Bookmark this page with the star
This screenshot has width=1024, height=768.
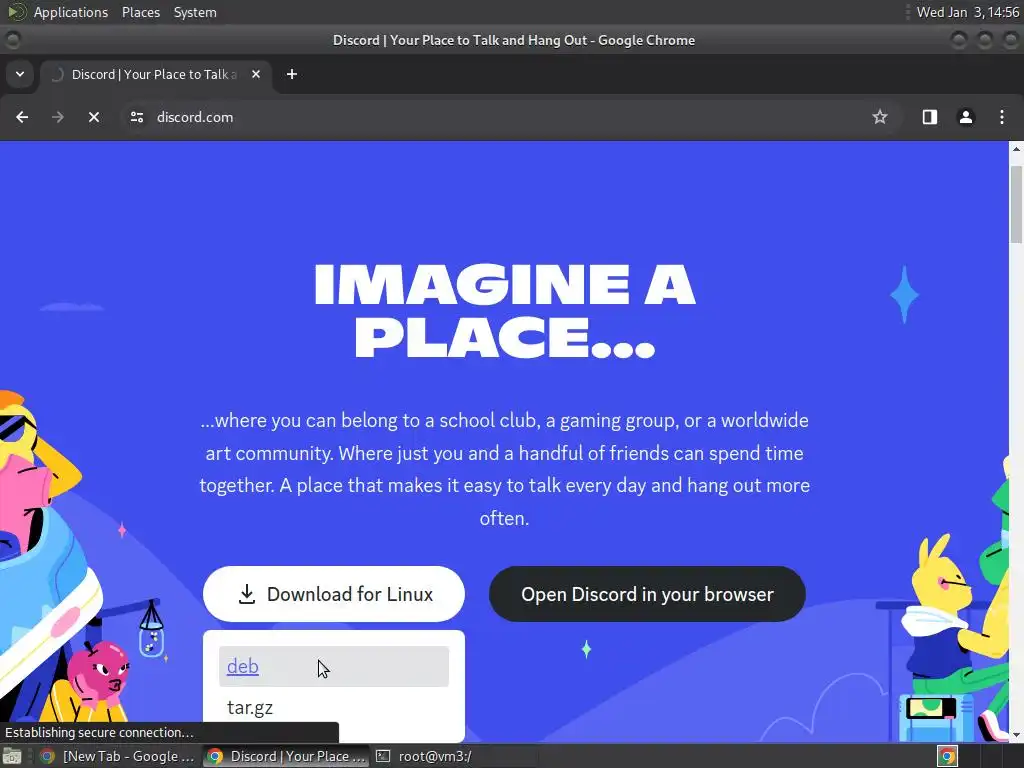(880, 117)
